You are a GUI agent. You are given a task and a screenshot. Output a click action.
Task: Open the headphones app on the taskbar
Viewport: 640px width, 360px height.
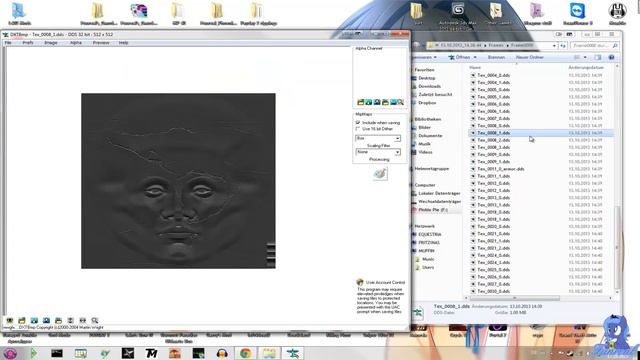tap(222, 353)
